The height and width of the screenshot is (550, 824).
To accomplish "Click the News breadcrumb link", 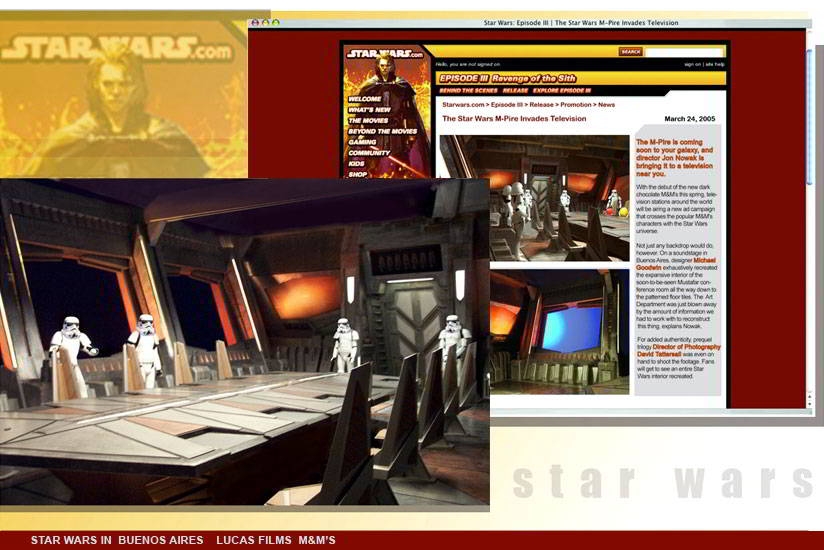I will coord(606,105).
